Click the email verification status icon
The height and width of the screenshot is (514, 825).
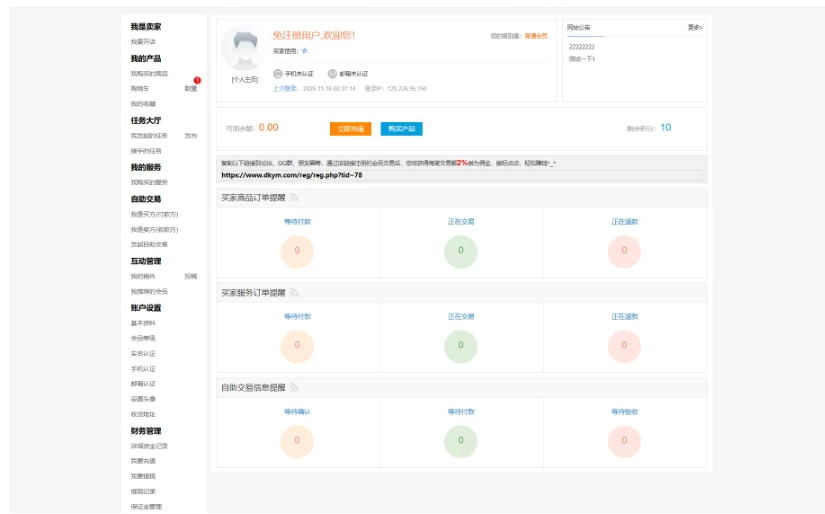coord(332,74)
